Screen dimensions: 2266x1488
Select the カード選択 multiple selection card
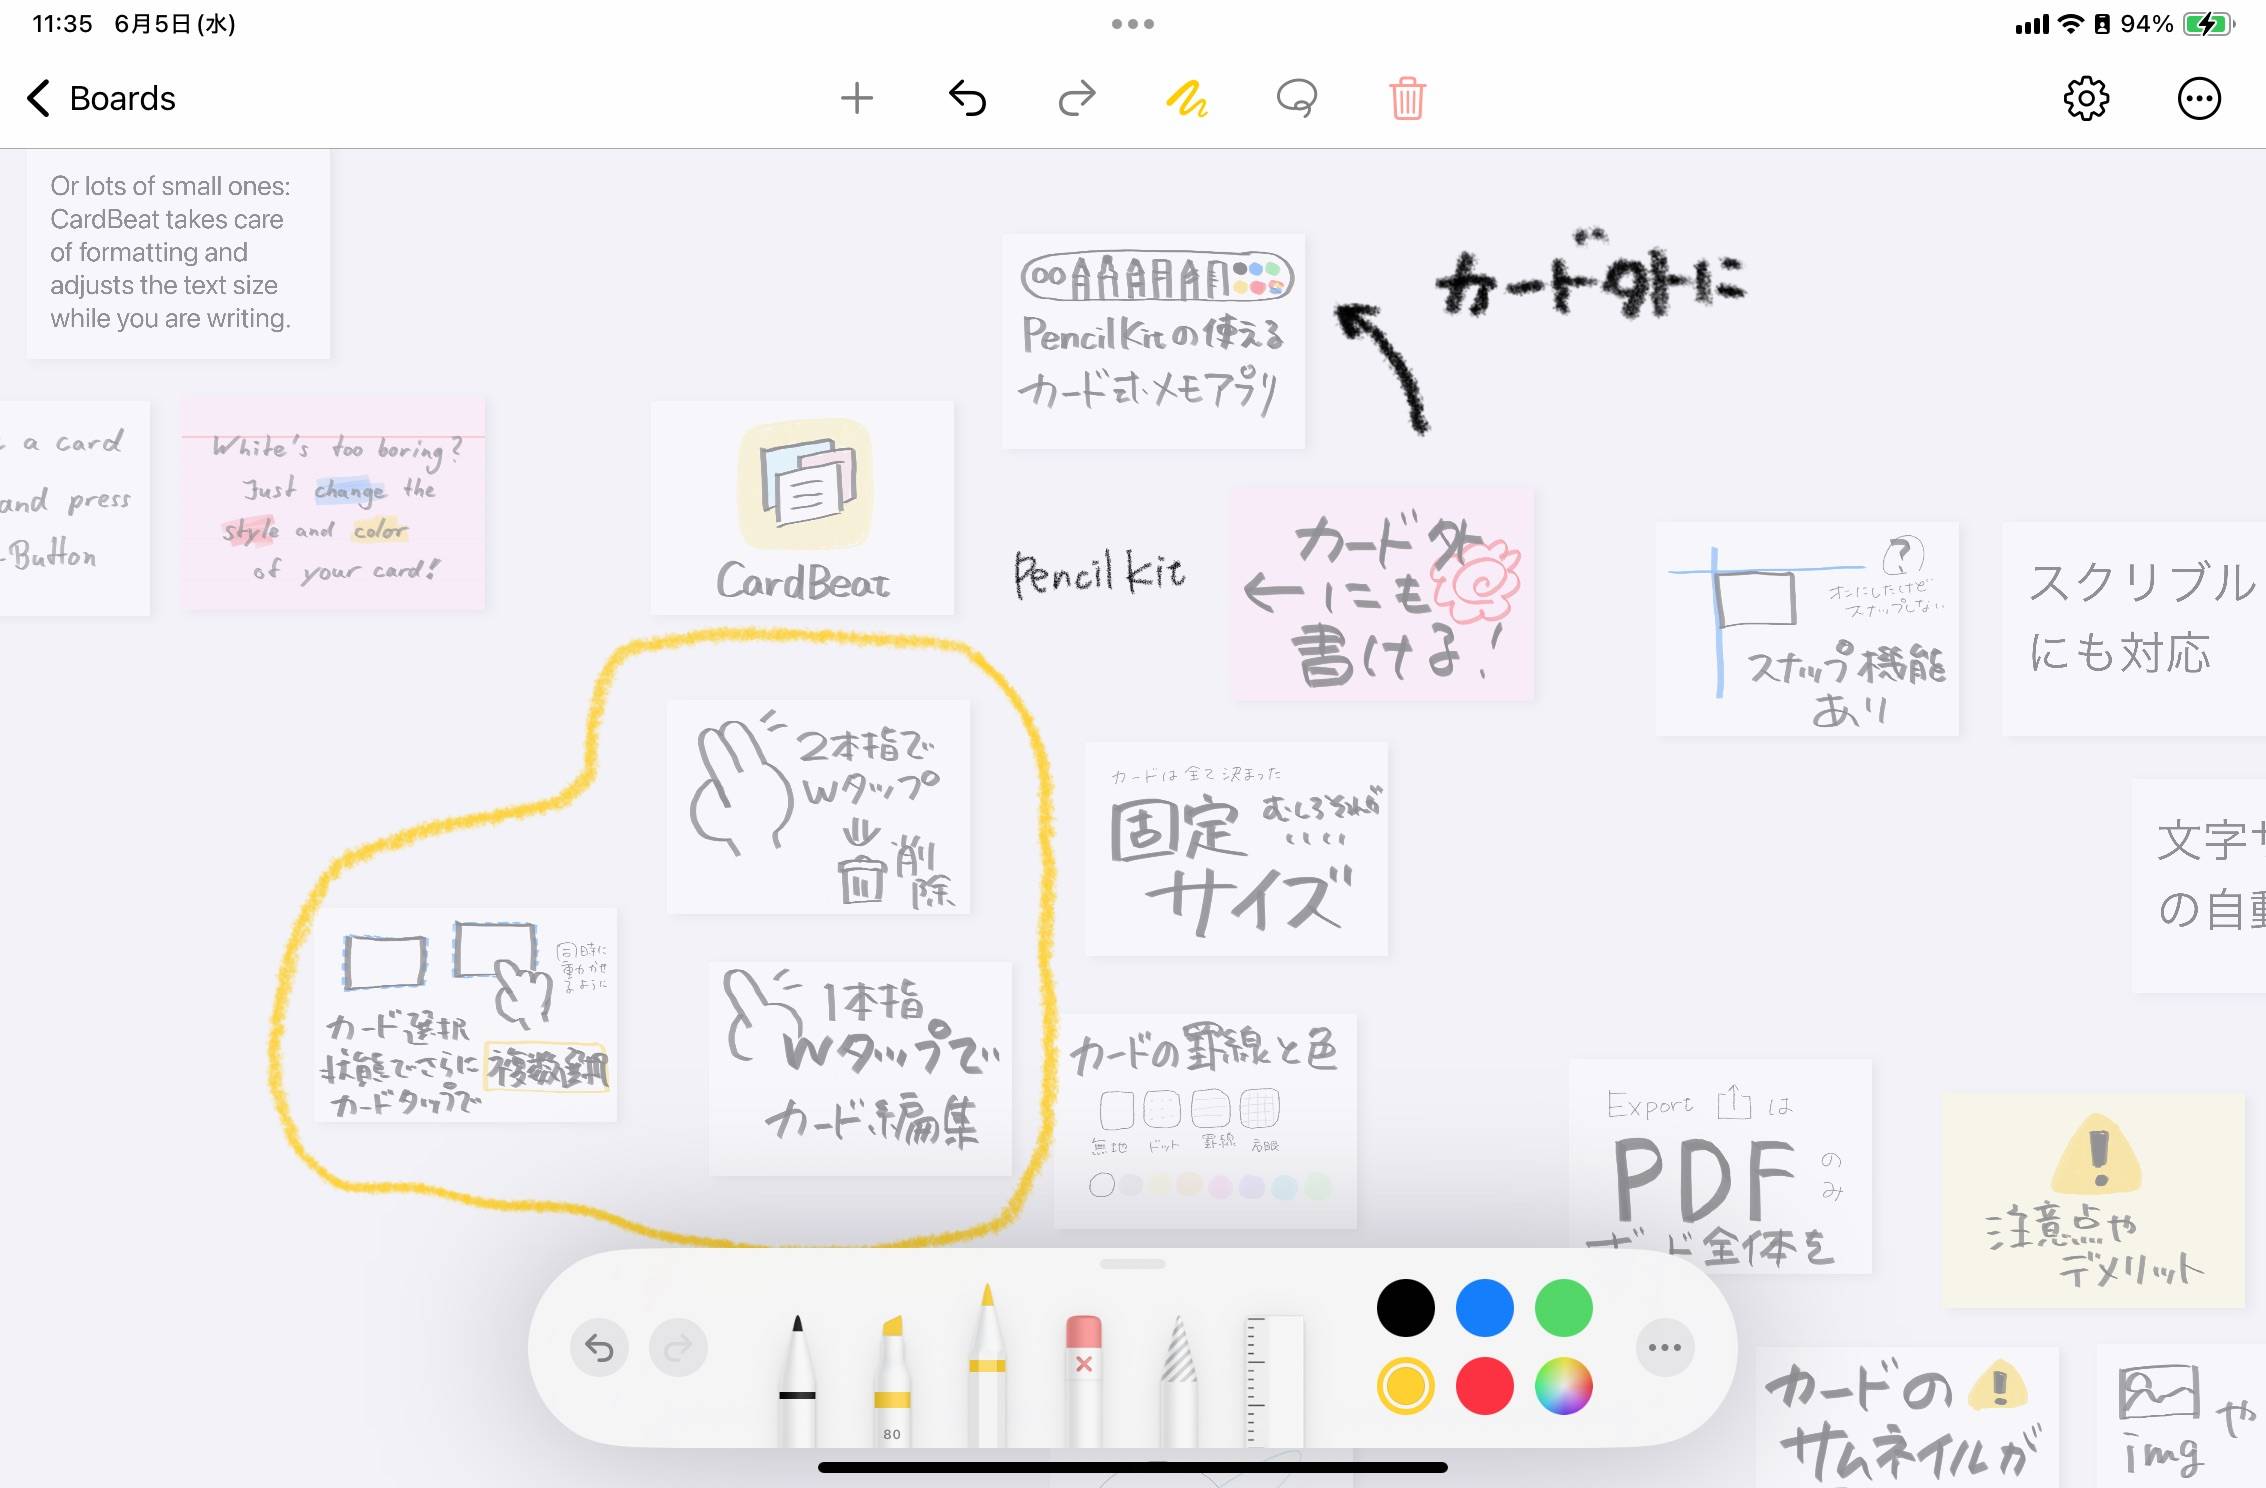click(465, 1015)
